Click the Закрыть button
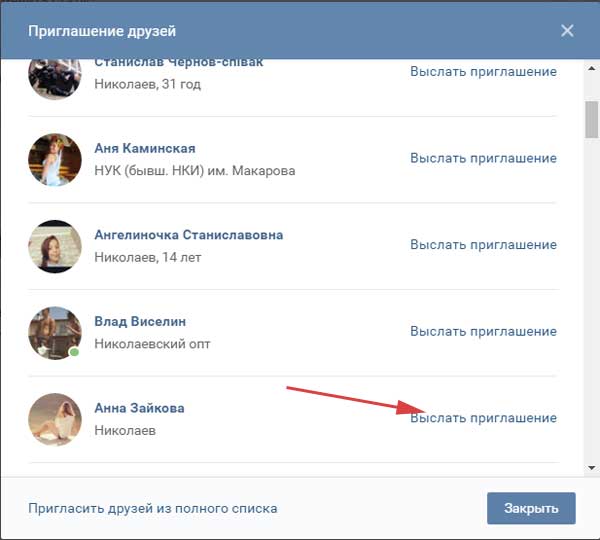 tap(531, 508)
